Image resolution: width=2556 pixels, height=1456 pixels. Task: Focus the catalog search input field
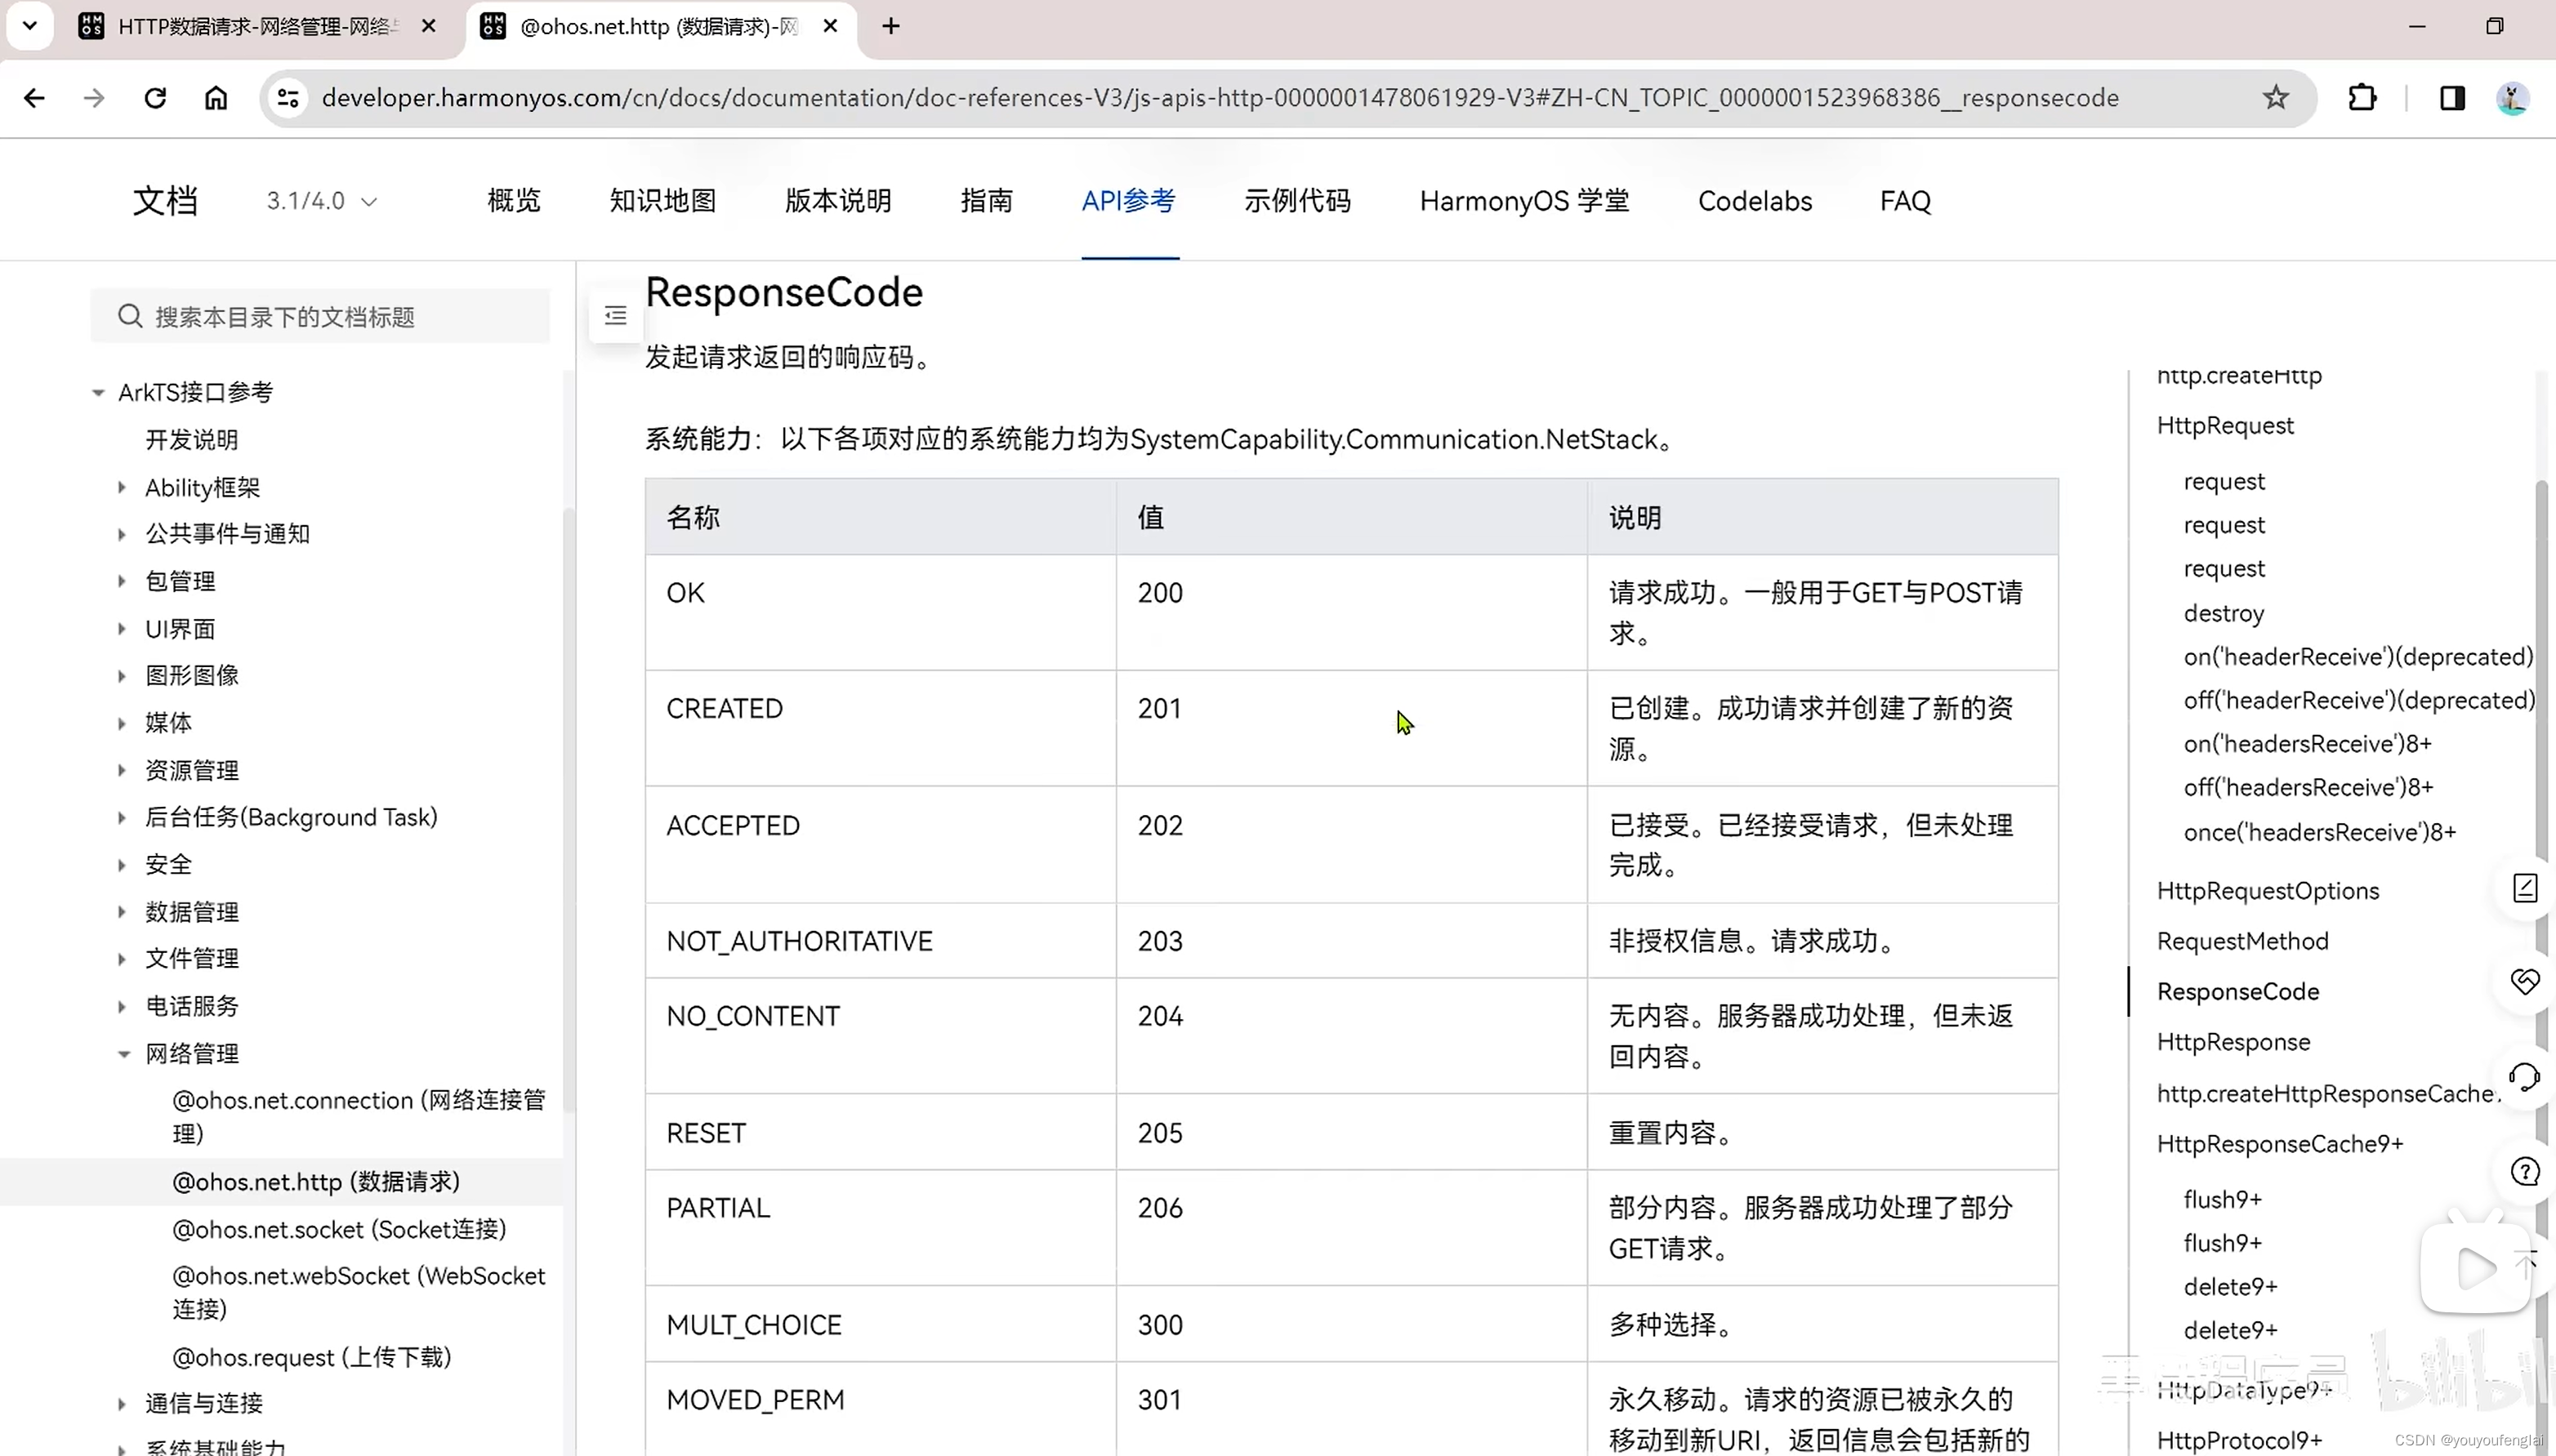coord(320,316)
